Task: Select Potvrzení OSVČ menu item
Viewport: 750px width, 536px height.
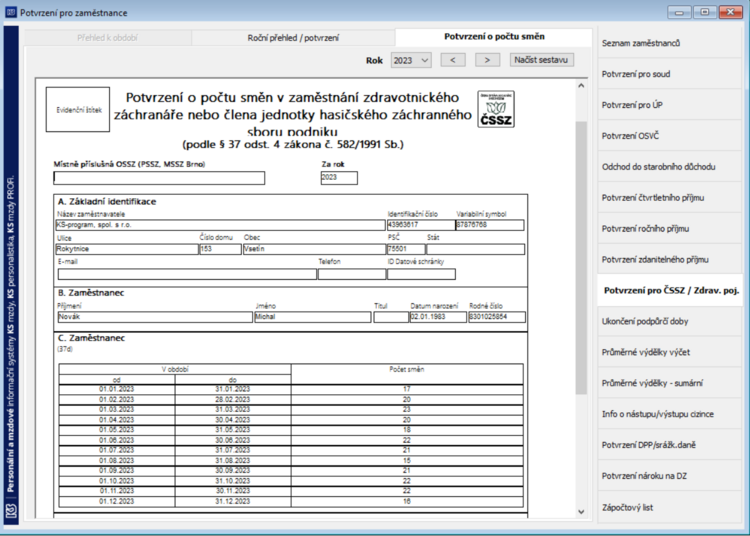Action: (669, 136)
